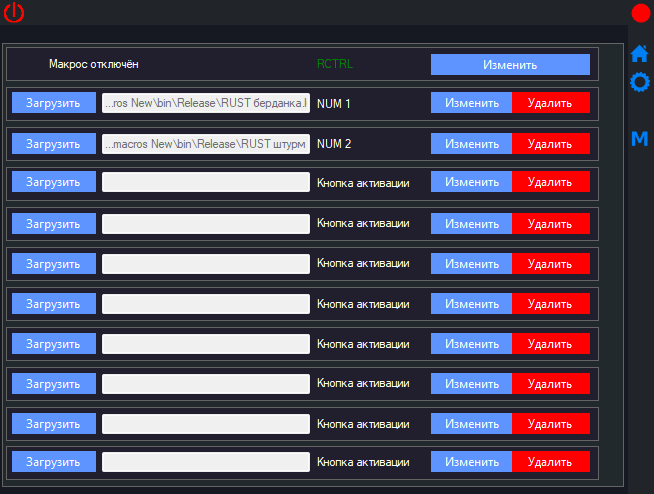Delete the fifth macro slot
The width and height of the screenshot is (654, 494).
[x=551, y=264]
